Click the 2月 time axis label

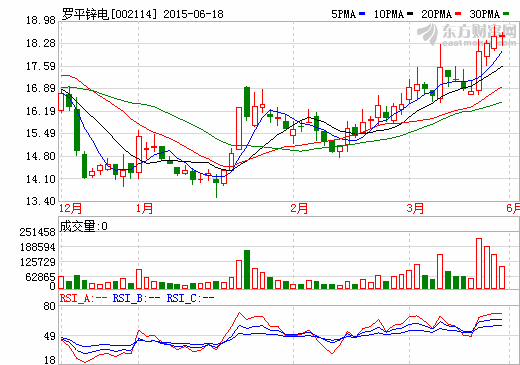click(299, 208)
